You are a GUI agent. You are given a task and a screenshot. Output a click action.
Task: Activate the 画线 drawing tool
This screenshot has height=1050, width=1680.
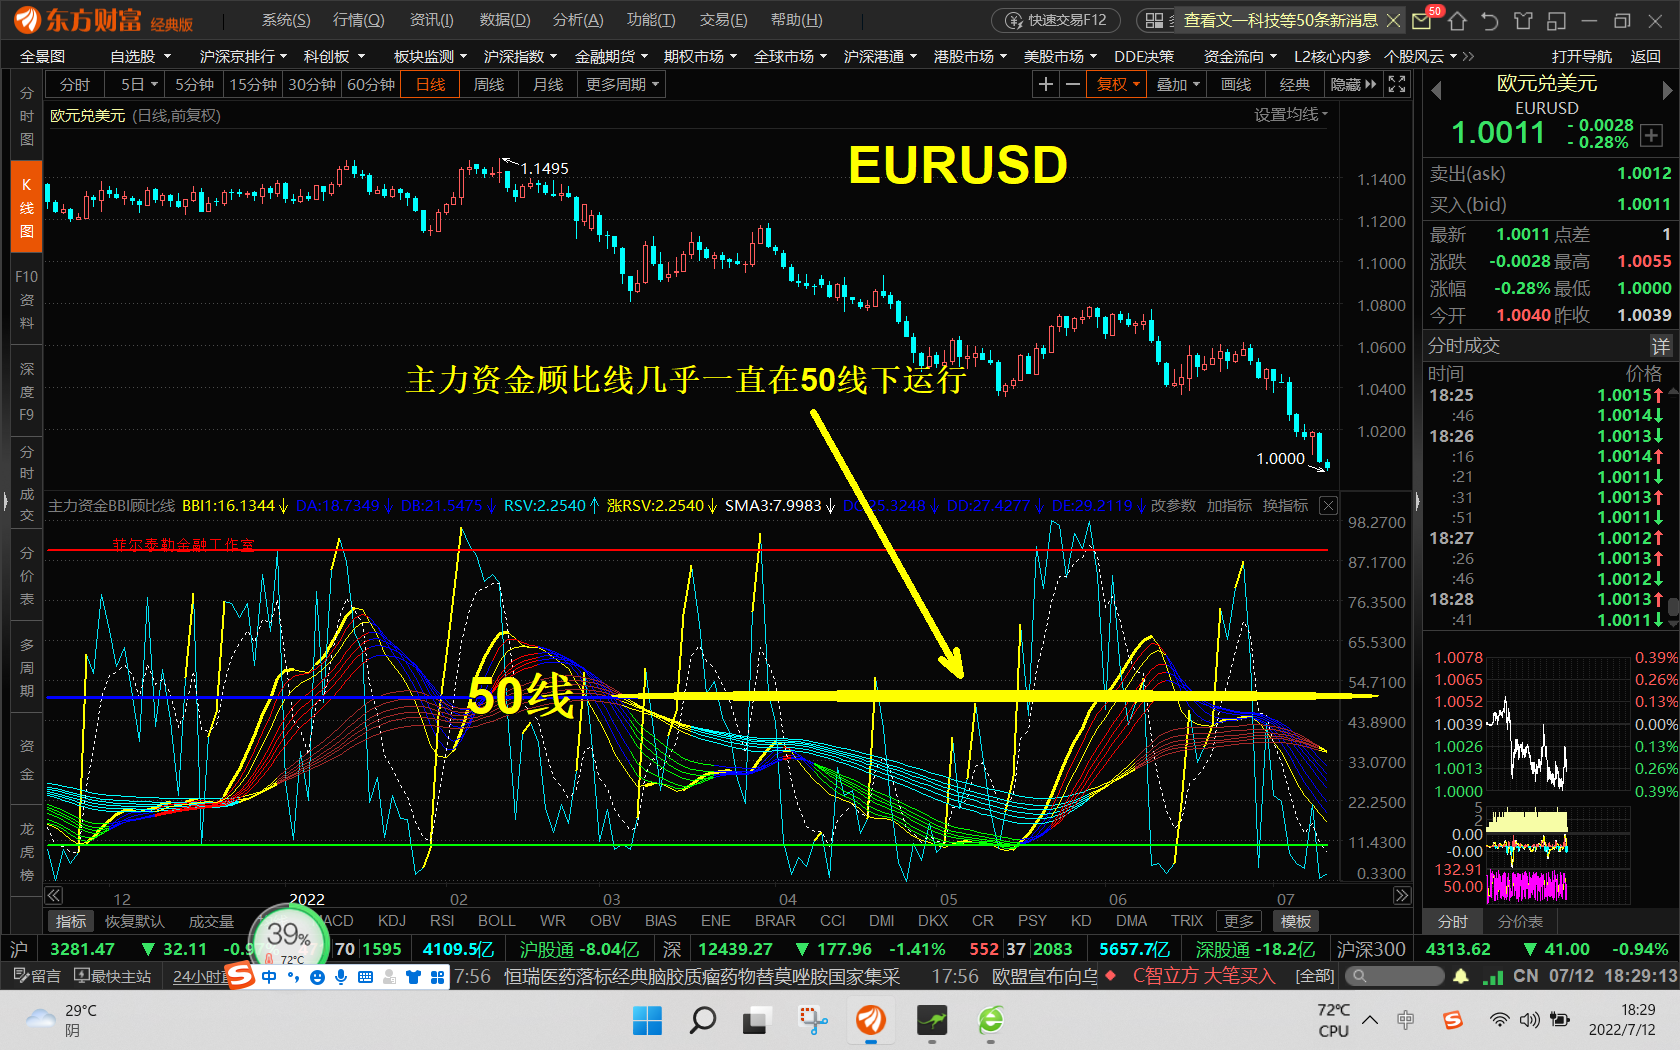pyautogui.click(x=1235, y=84)
